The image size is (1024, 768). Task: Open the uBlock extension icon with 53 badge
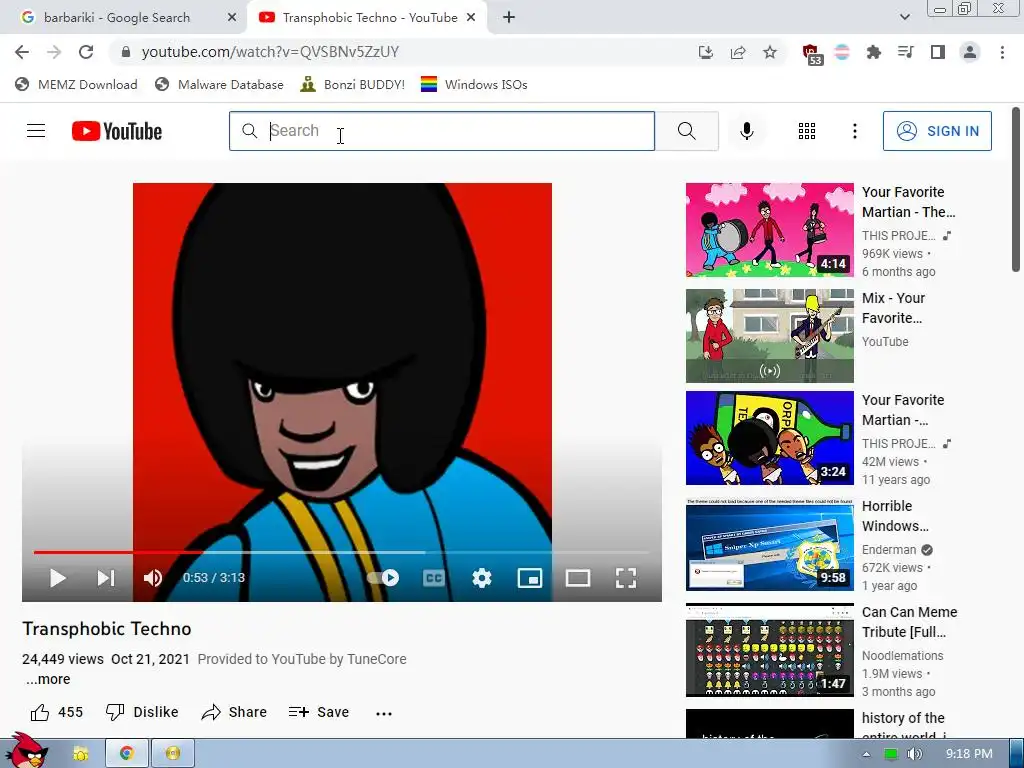coord(812,54)
